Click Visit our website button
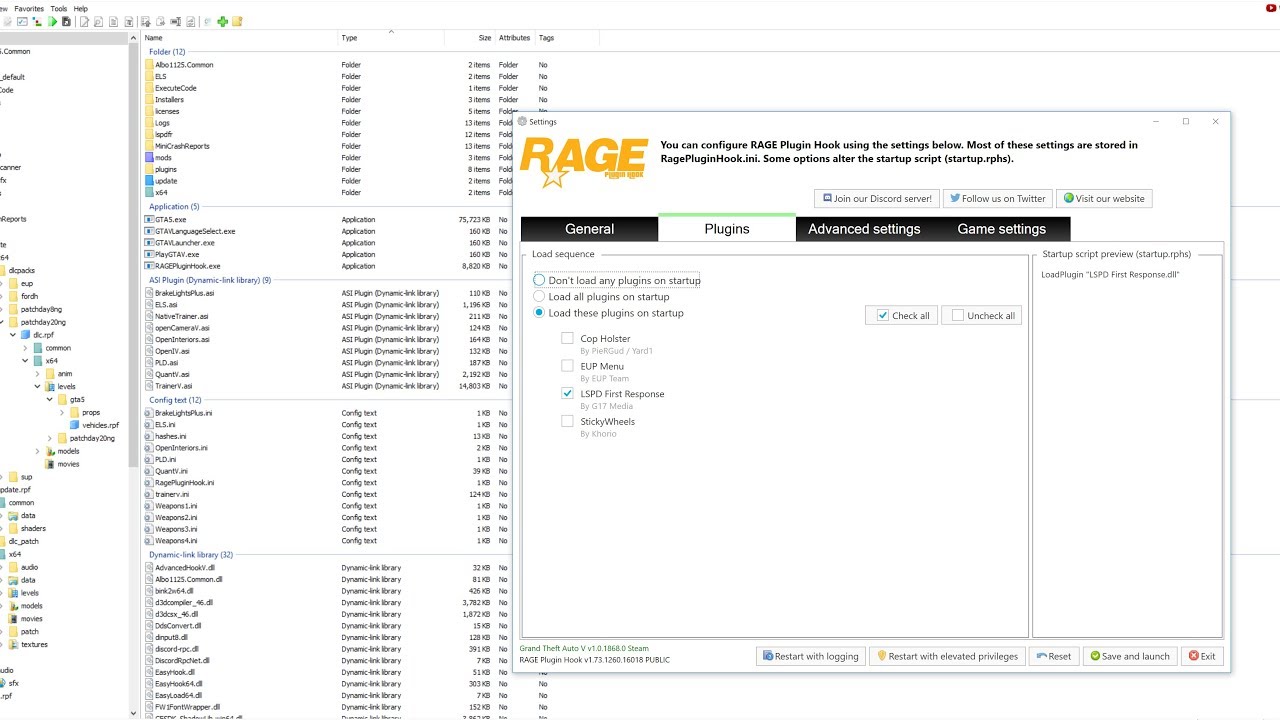The width and height of the screenshot is (1280, 720). pos(1104,198)
